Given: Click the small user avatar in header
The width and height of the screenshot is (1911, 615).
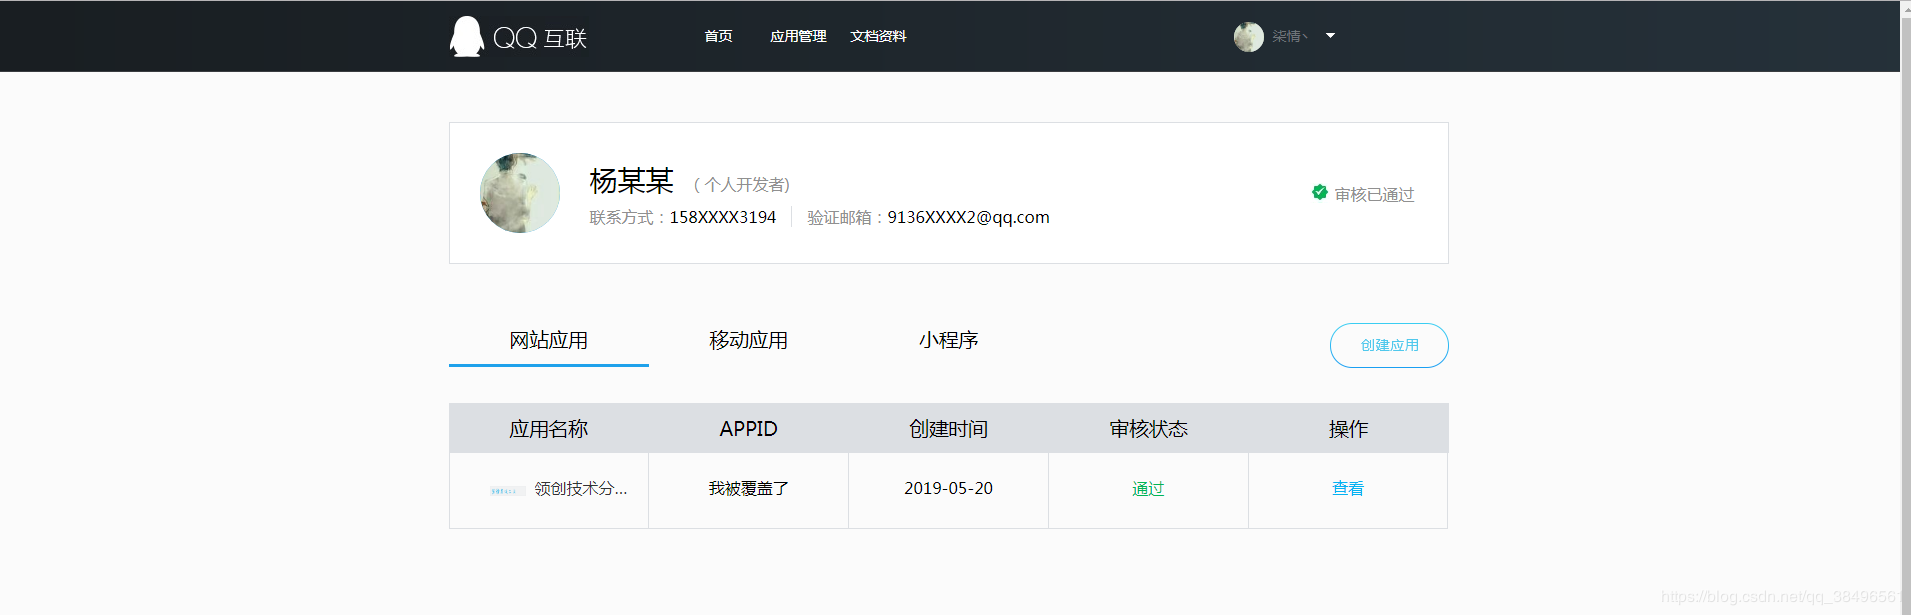Looking at the screenshot, I should coord(1248,37).
